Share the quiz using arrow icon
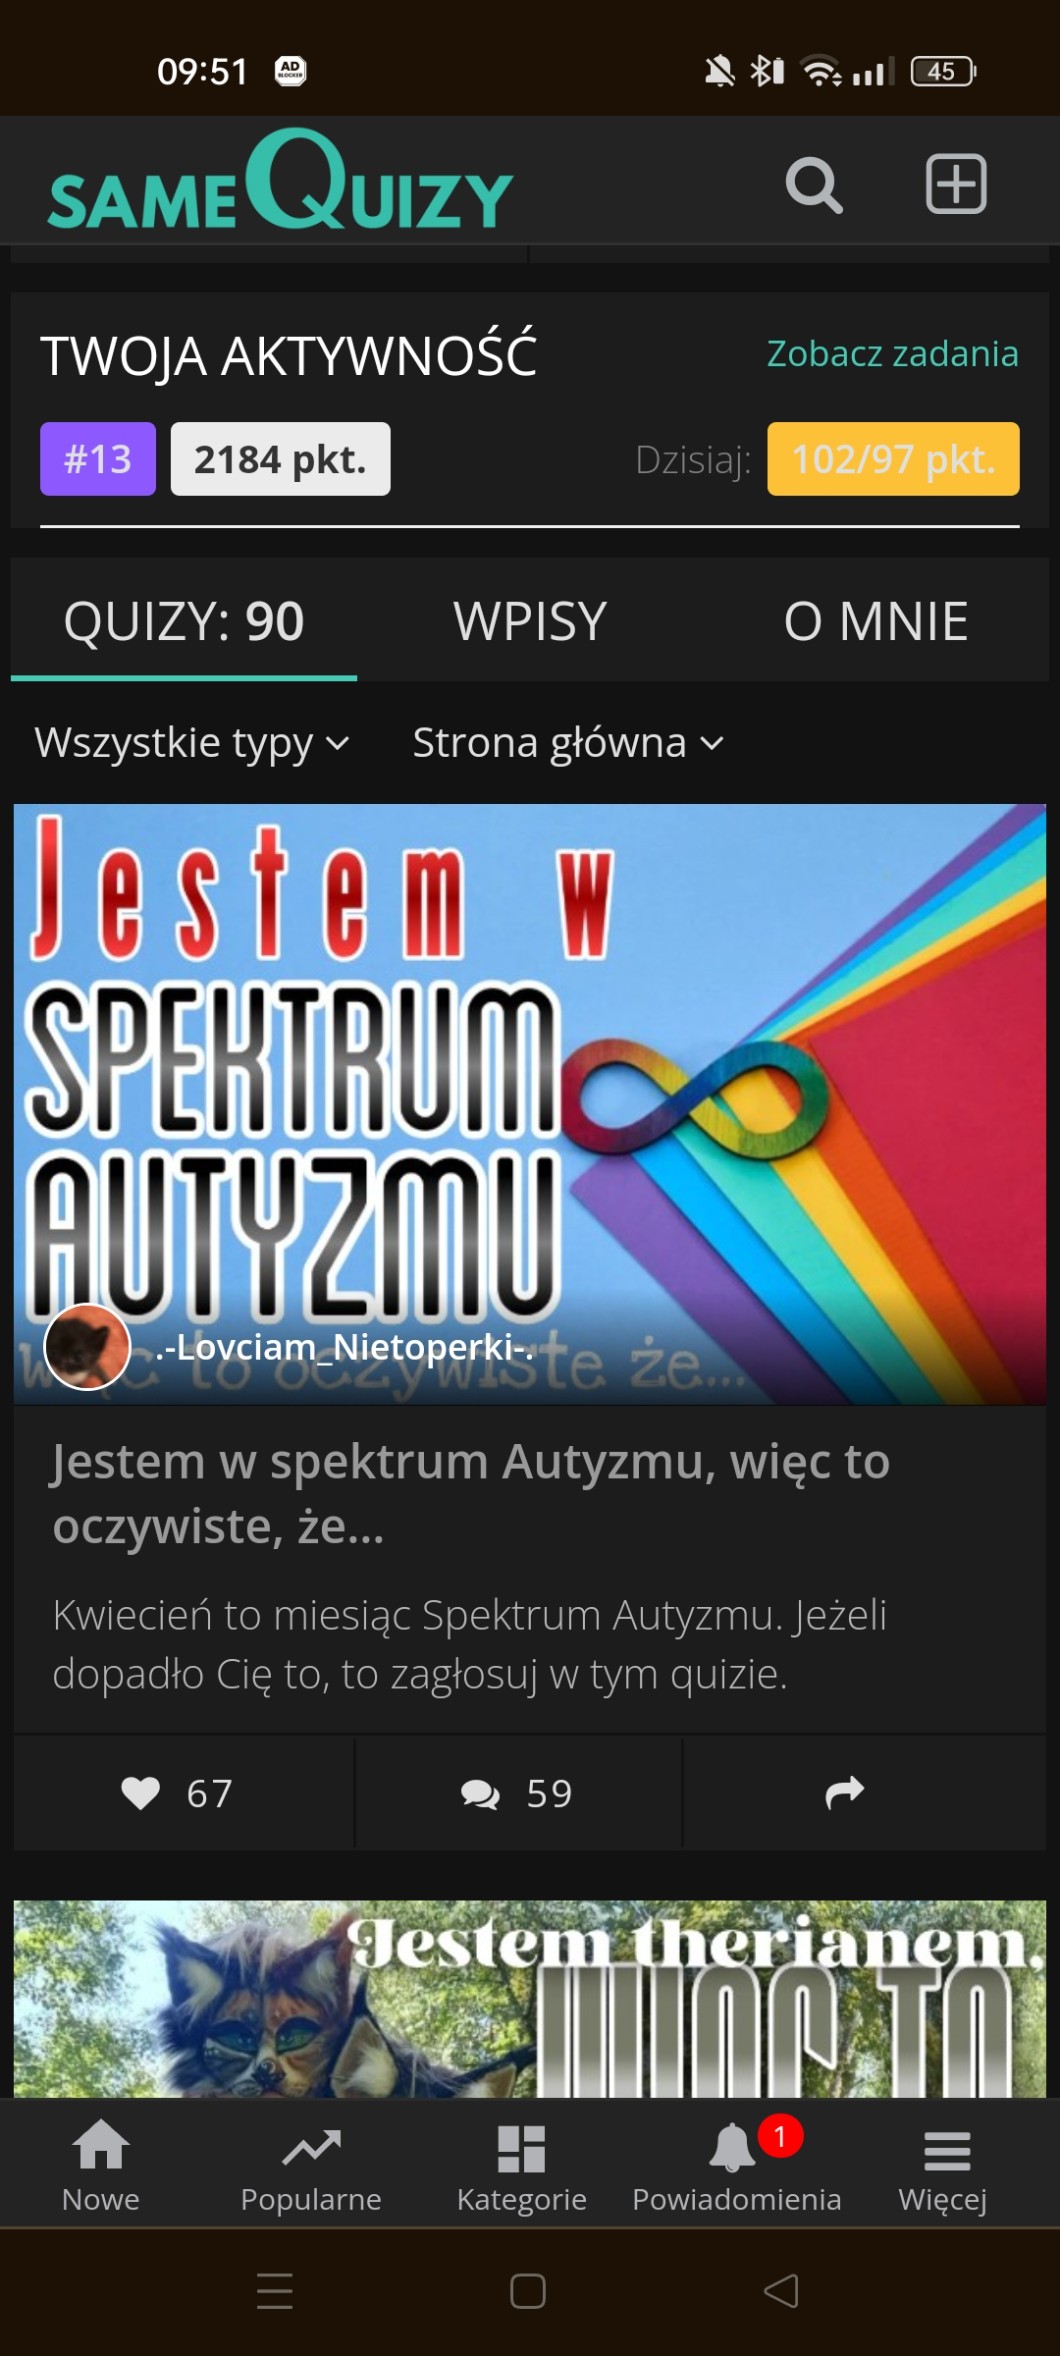1060x2356 pixels. [x=845, y=1792]
